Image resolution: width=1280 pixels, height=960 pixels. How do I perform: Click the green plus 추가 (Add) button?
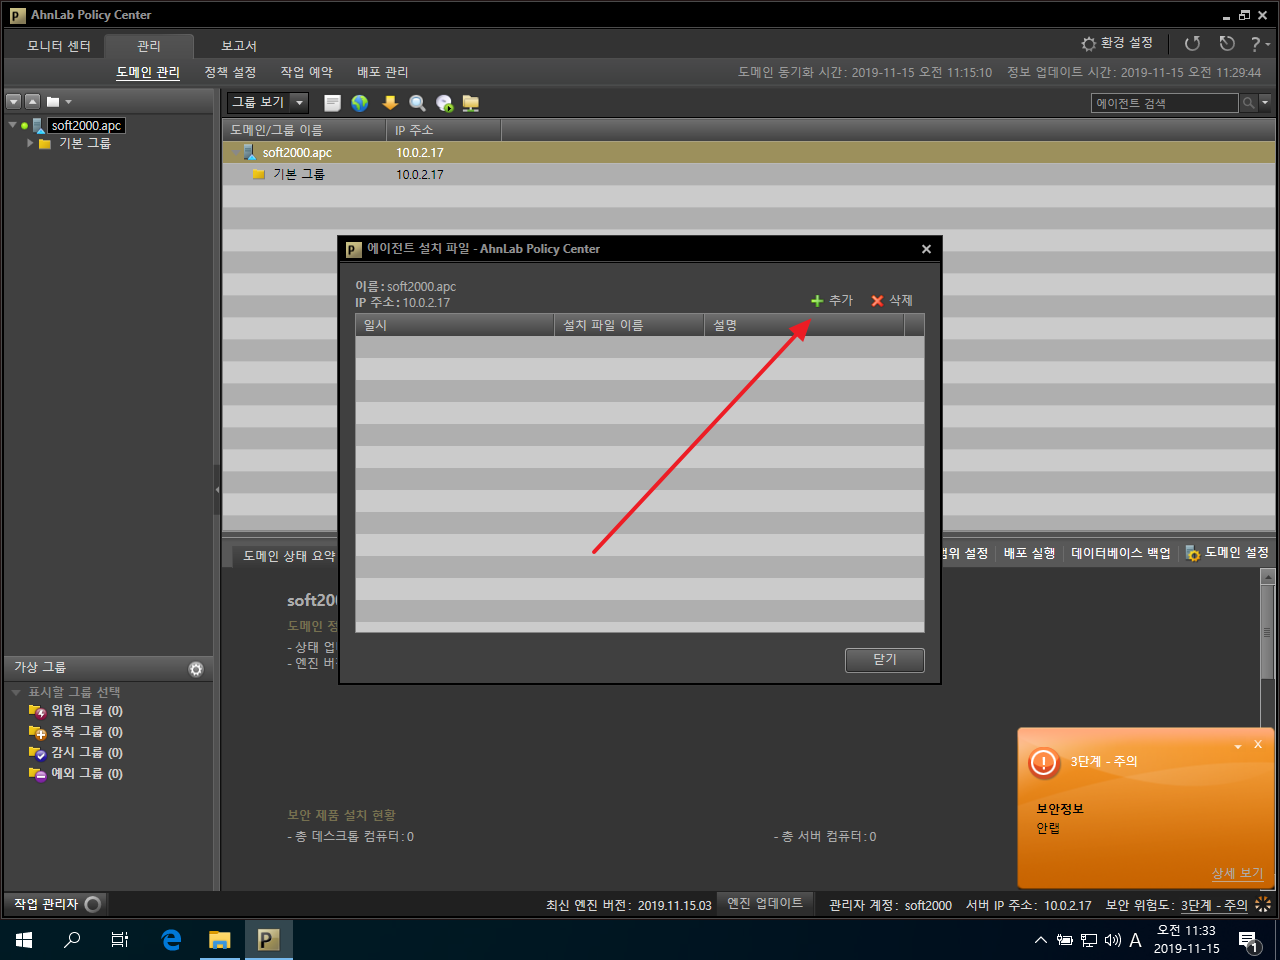[x=831, y=300]
